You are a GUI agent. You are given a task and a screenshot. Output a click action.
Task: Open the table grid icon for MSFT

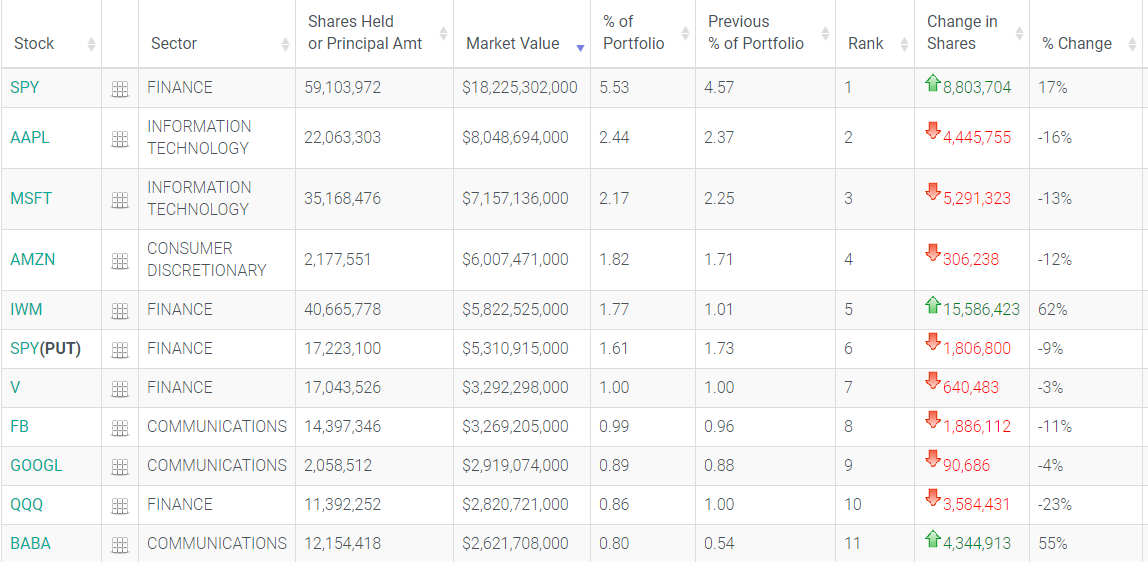click(x=119, y=200)
